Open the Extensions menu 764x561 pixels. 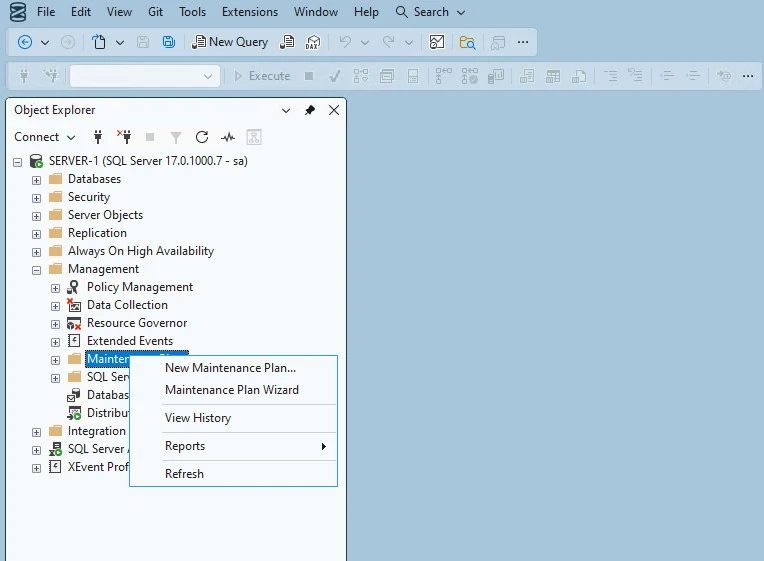click(250, 12)
